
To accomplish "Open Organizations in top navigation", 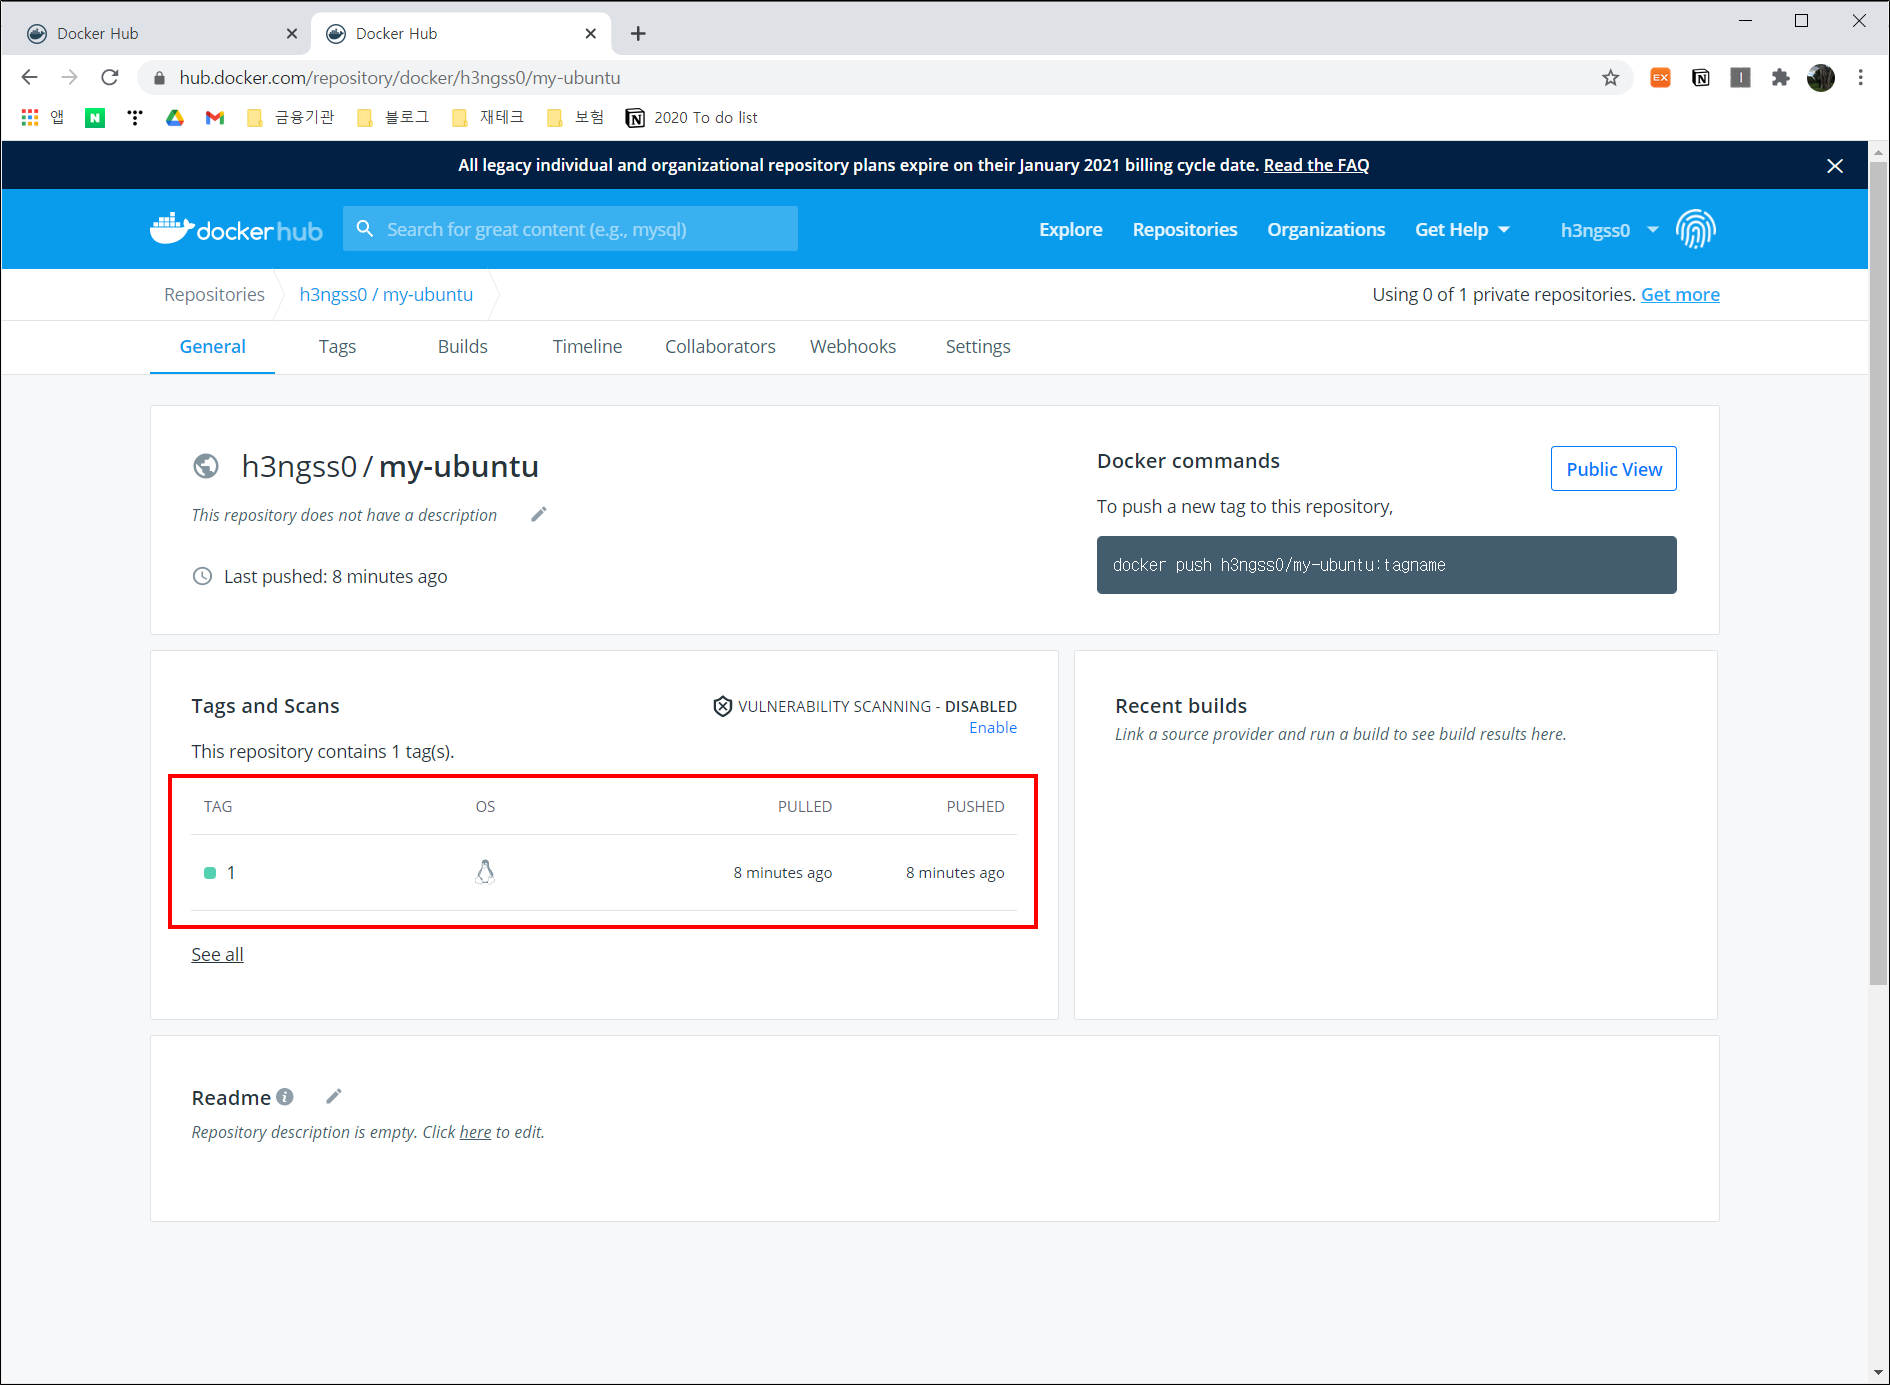I will point(1326,230).
